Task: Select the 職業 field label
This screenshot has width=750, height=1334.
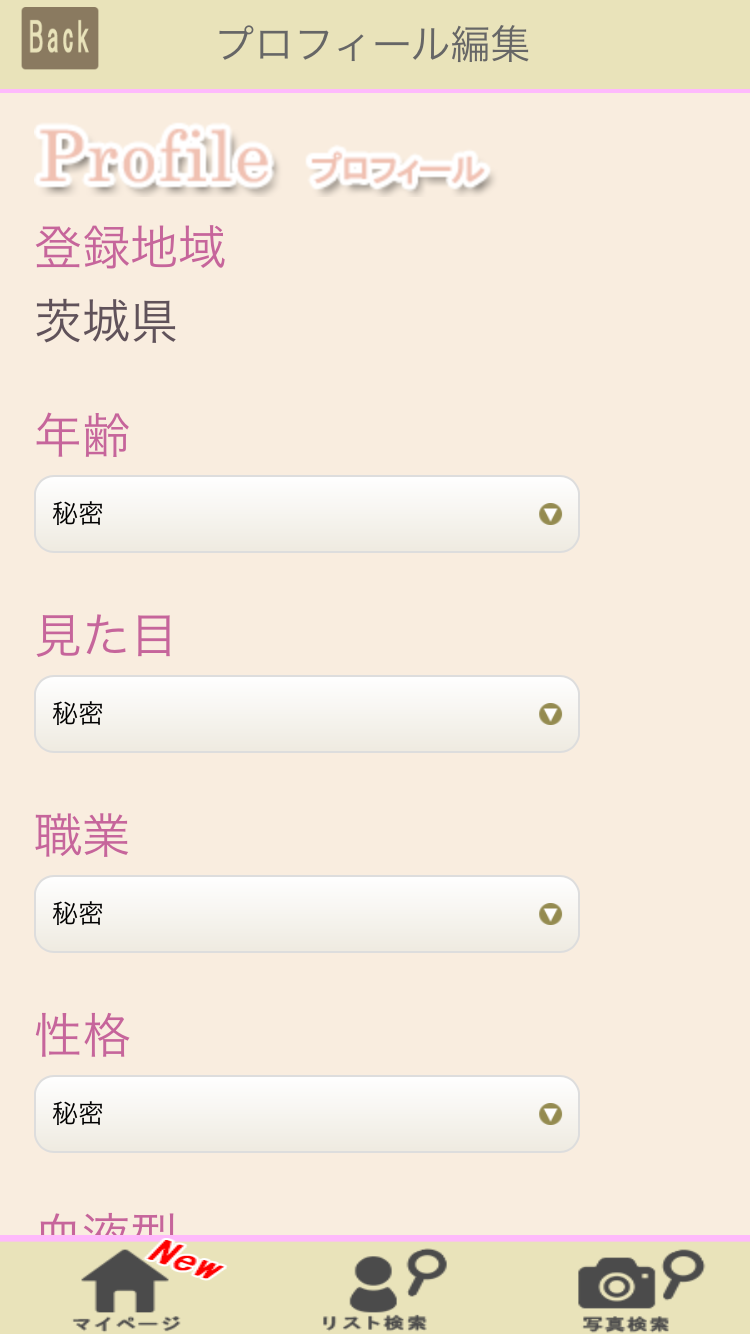Action: pyautogui.click(x=83, y=836)
